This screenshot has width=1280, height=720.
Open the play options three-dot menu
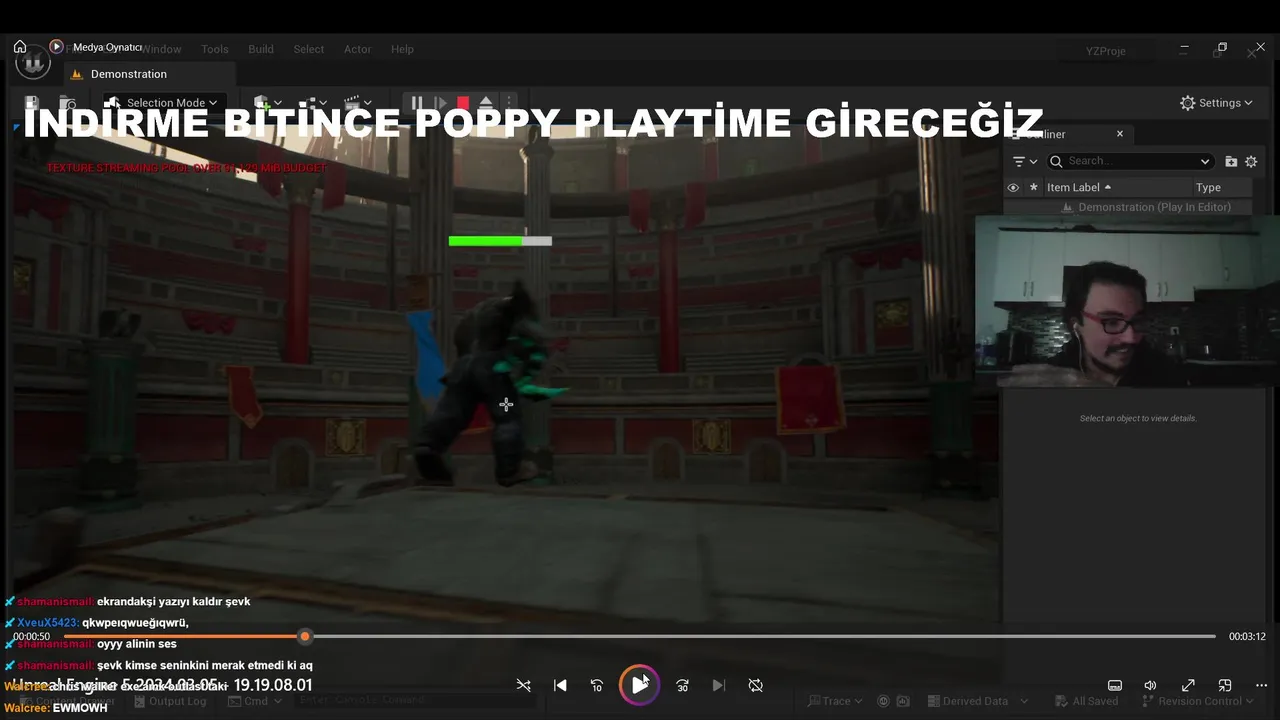(x=508, y=103)
